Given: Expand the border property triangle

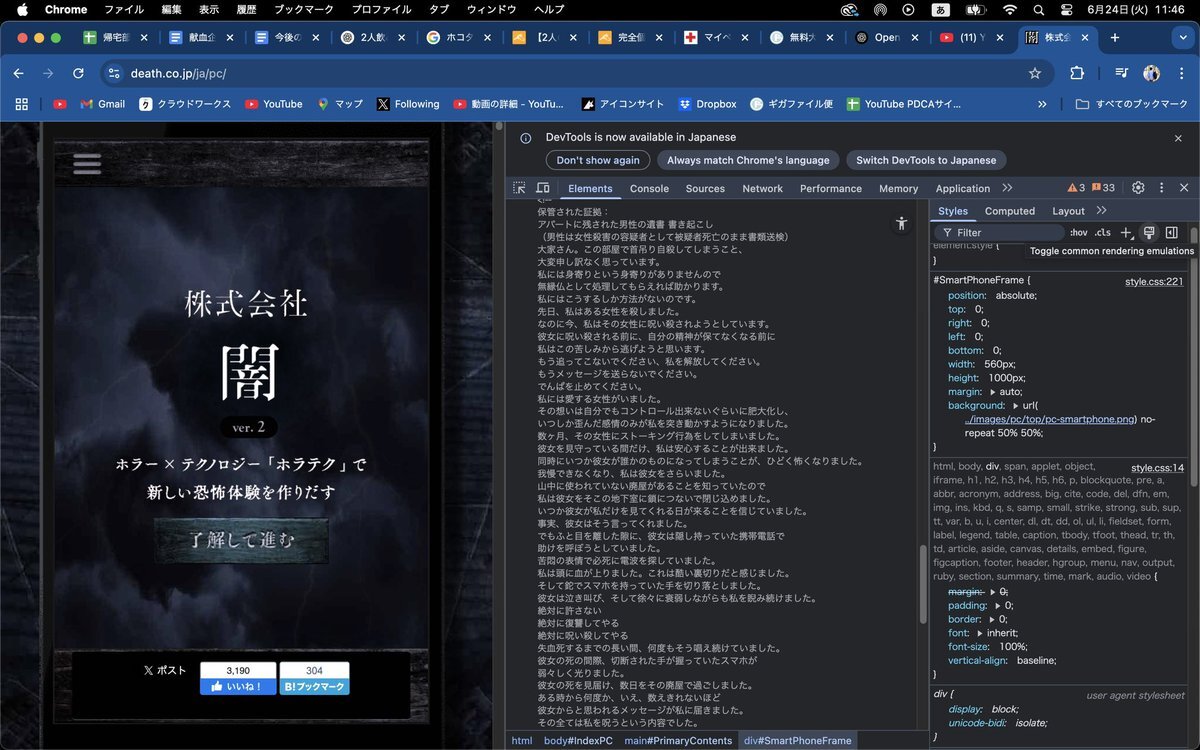Looking at the screenshot, I should 991,619.
